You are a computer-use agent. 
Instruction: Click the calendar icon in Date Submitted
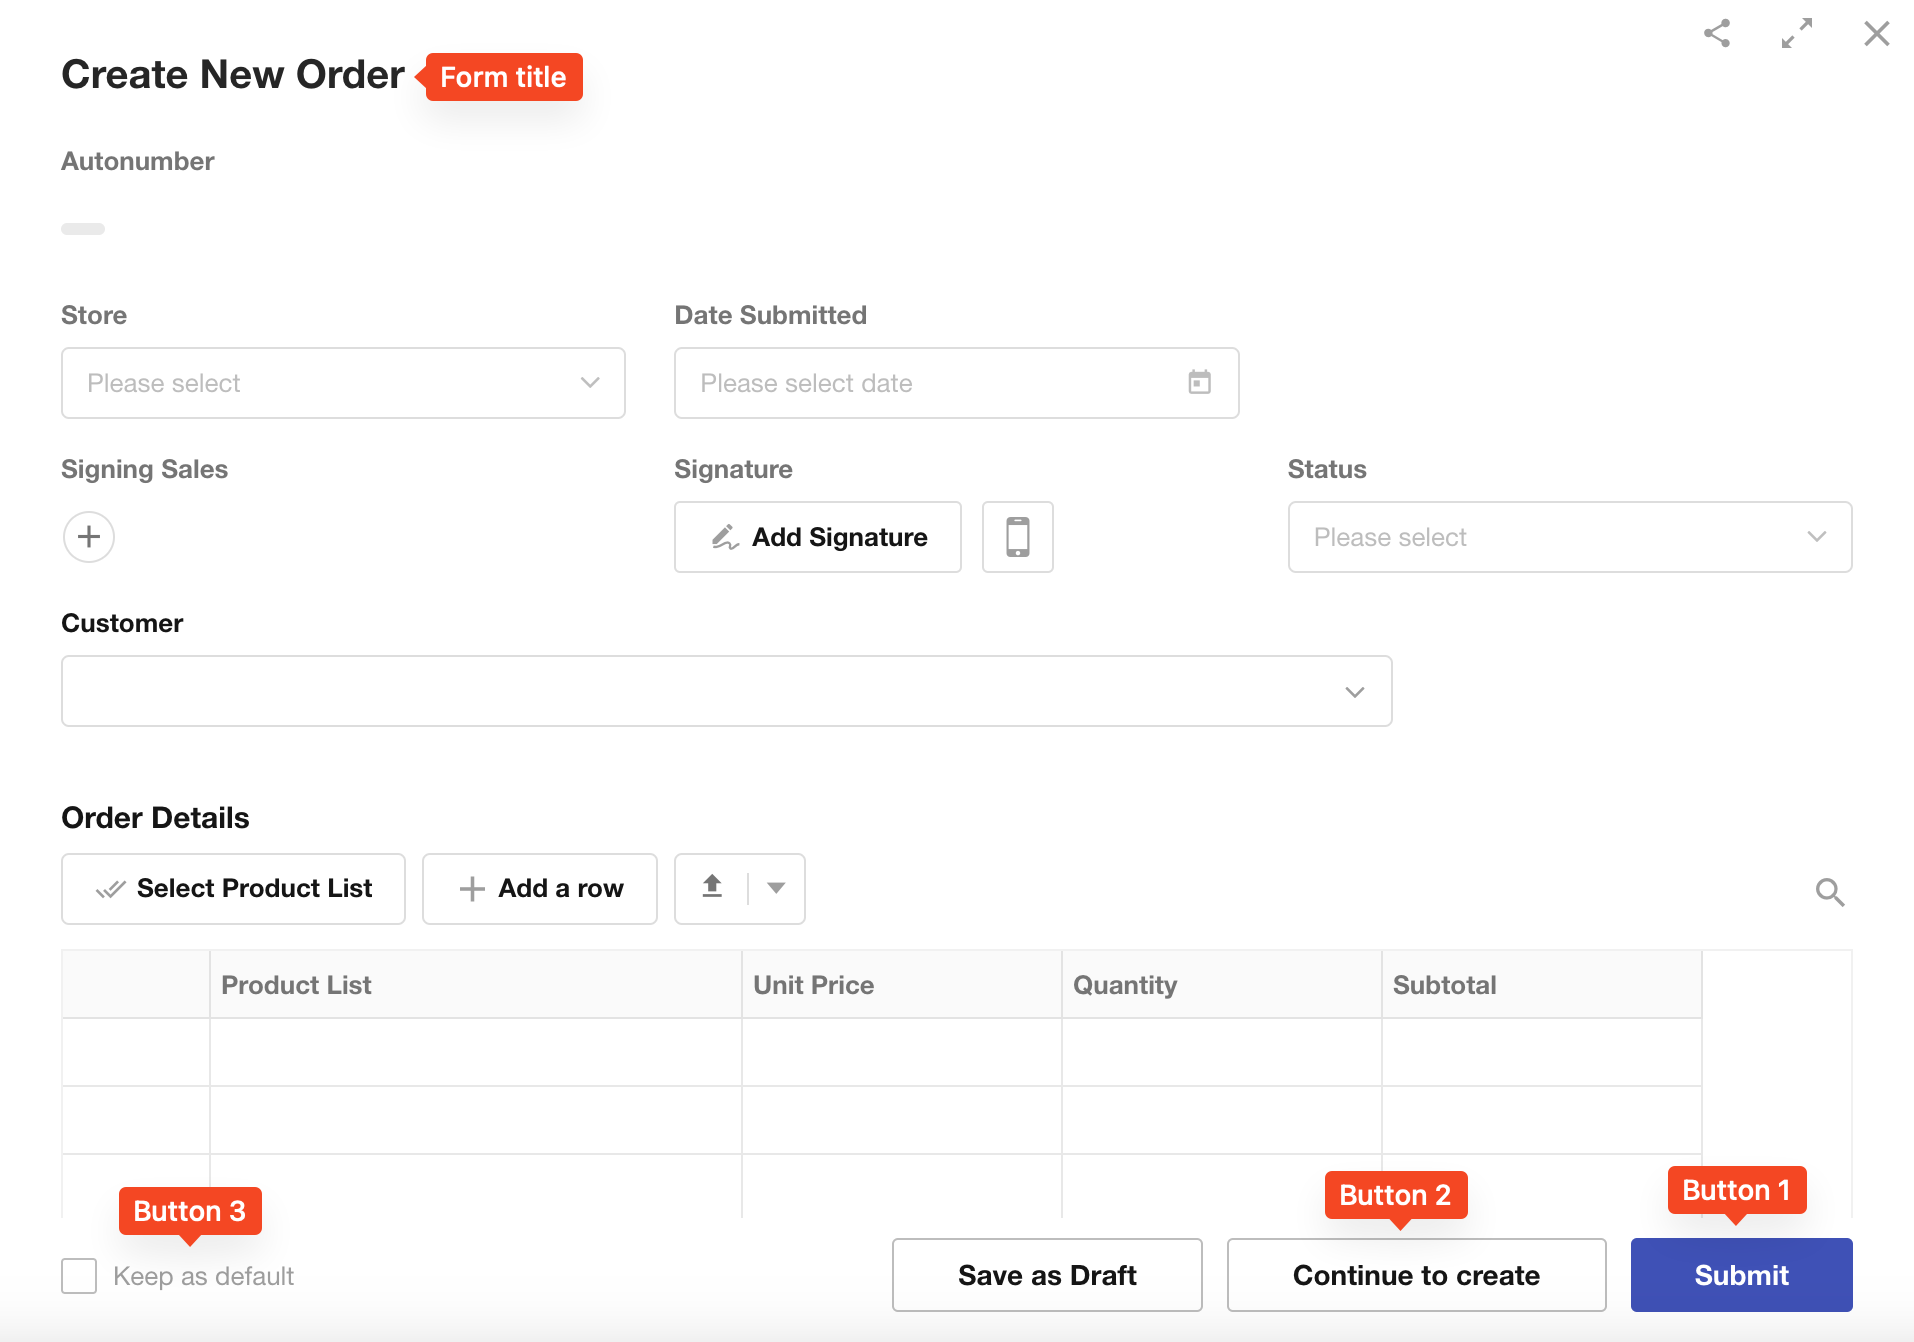click(1199, 383)
